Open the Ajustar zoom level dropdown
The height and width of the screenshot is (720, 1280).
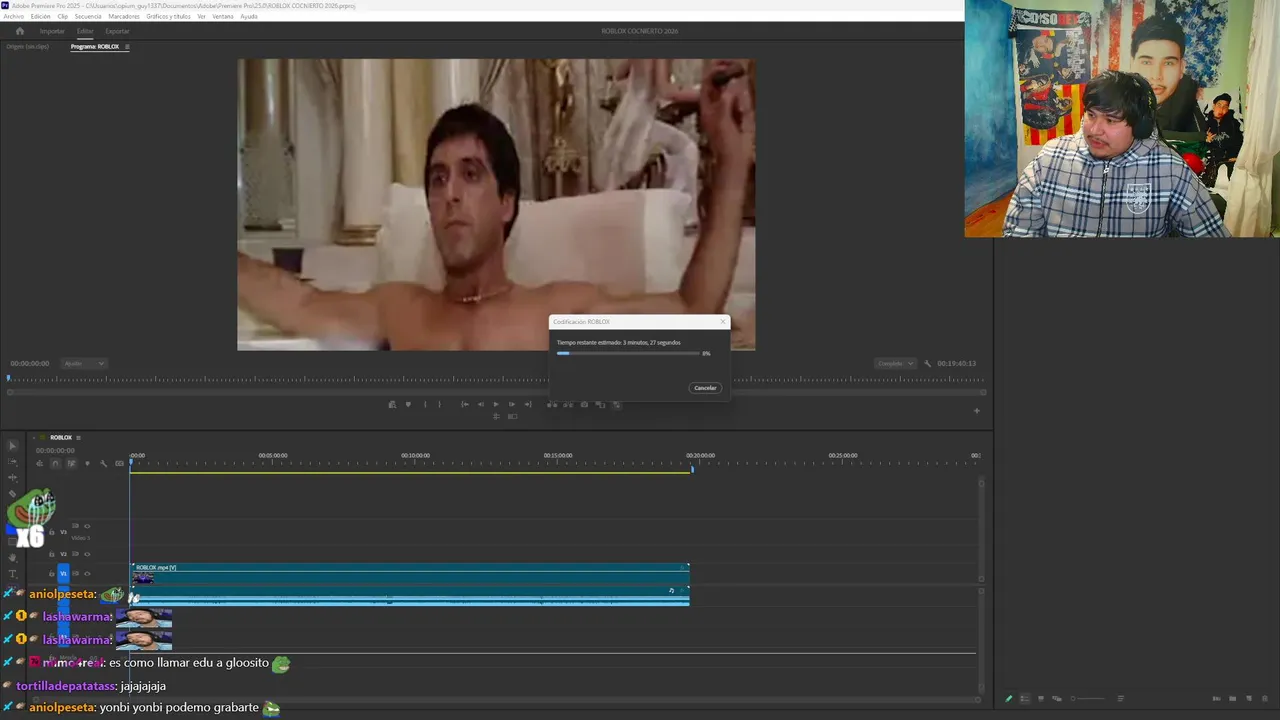(x=84, y=363)
